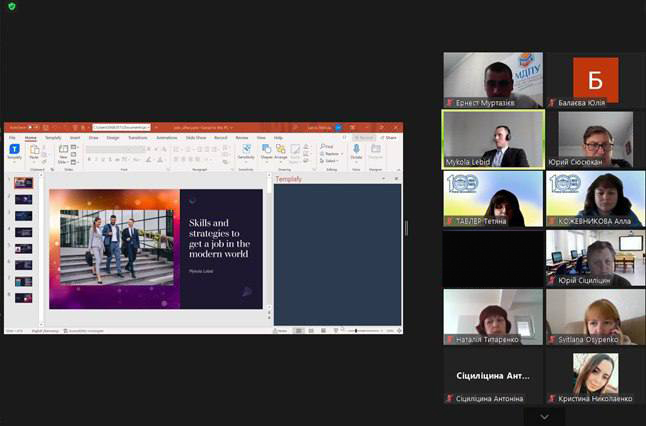Viewport: 646px width, 426px height.
Task: Click the Paste icon in Clipboard group
Action: [34, 151]
